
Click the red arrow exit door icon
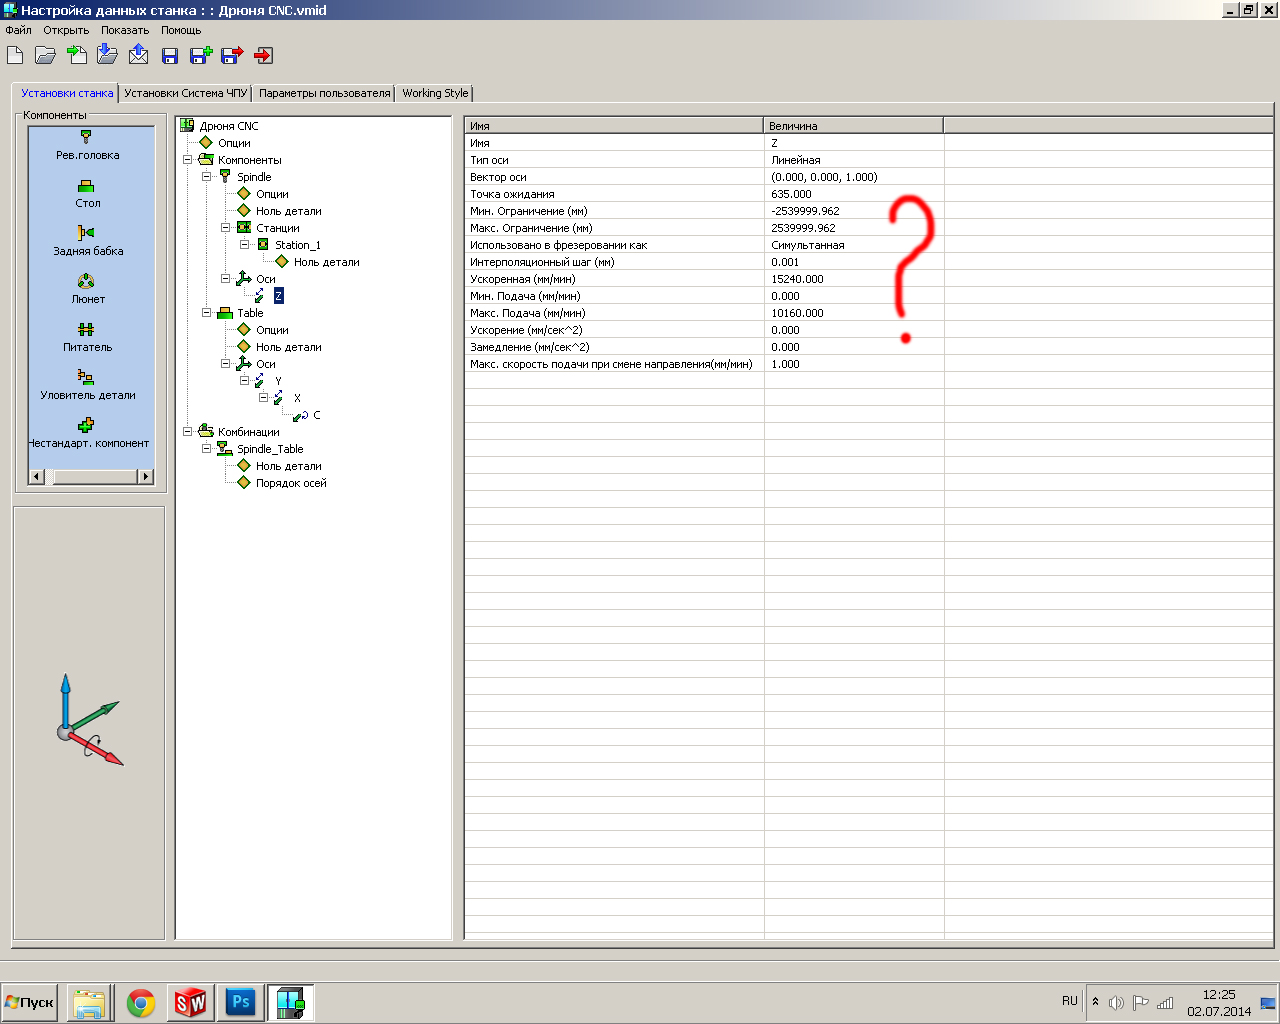pos(264,55)
